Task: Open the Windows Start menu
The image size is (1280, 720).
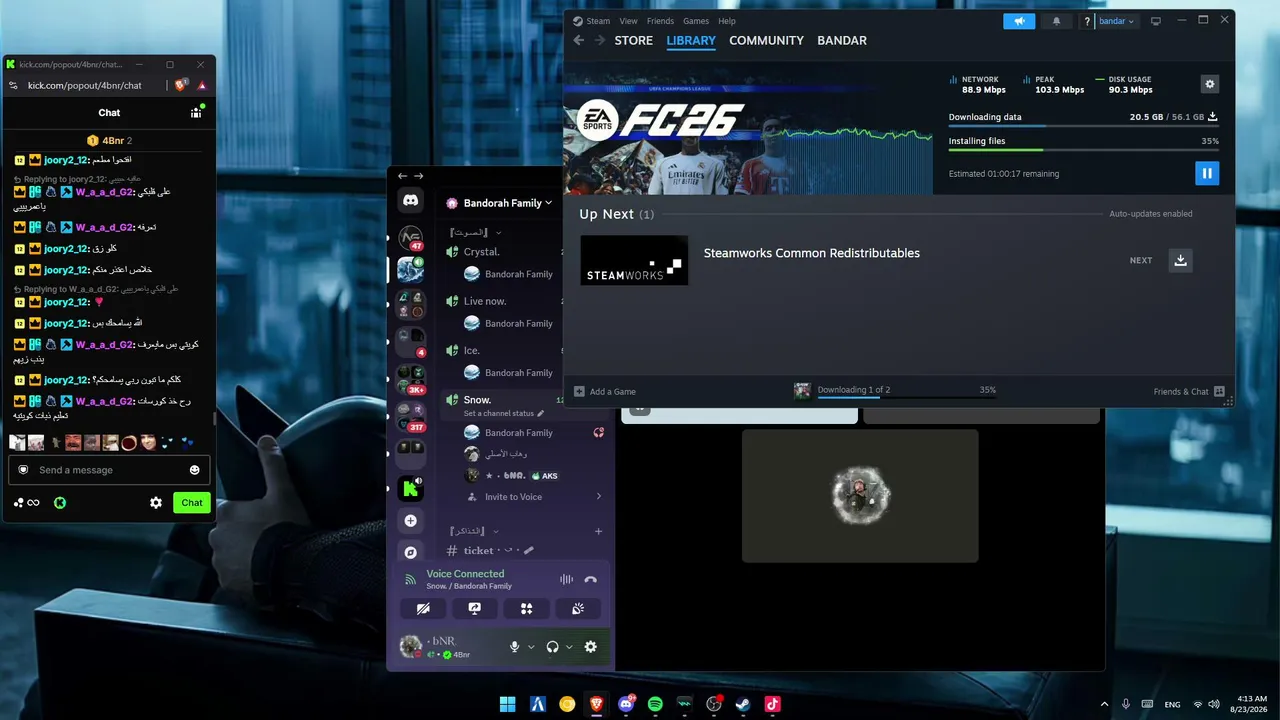Action: click(x=507, y=704)
